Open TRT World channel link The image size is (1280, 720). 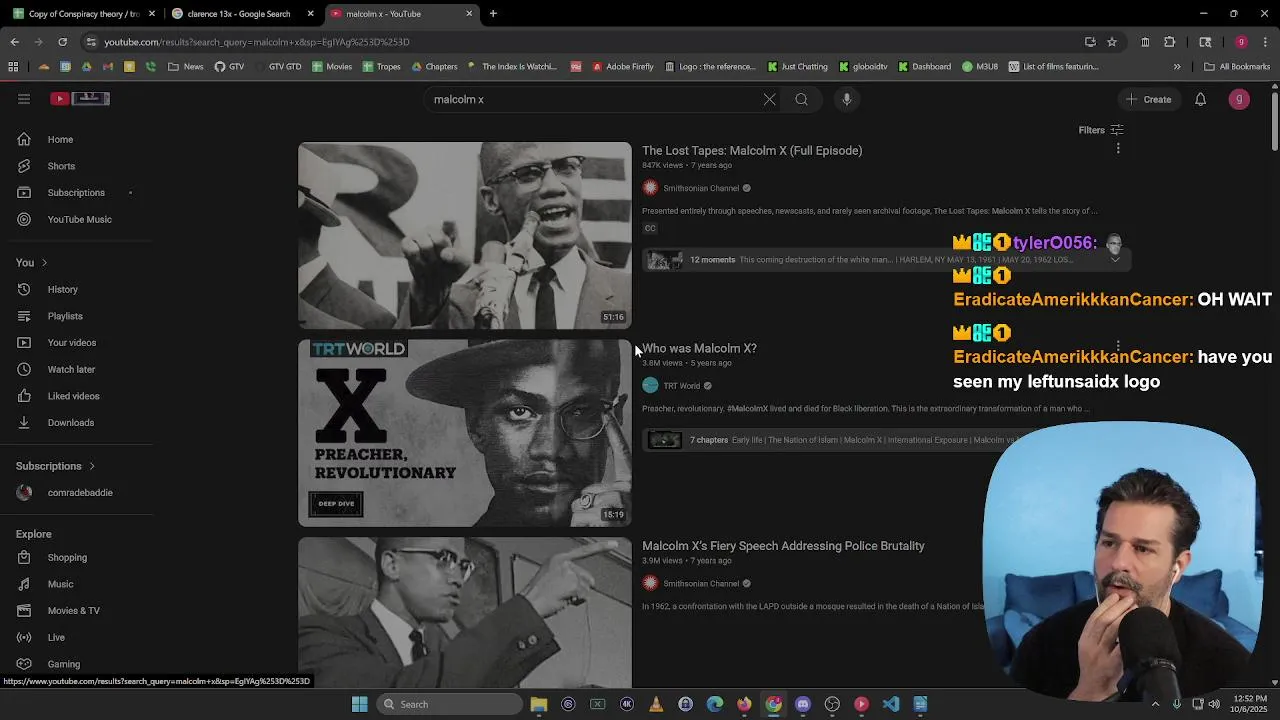[681, 386]
